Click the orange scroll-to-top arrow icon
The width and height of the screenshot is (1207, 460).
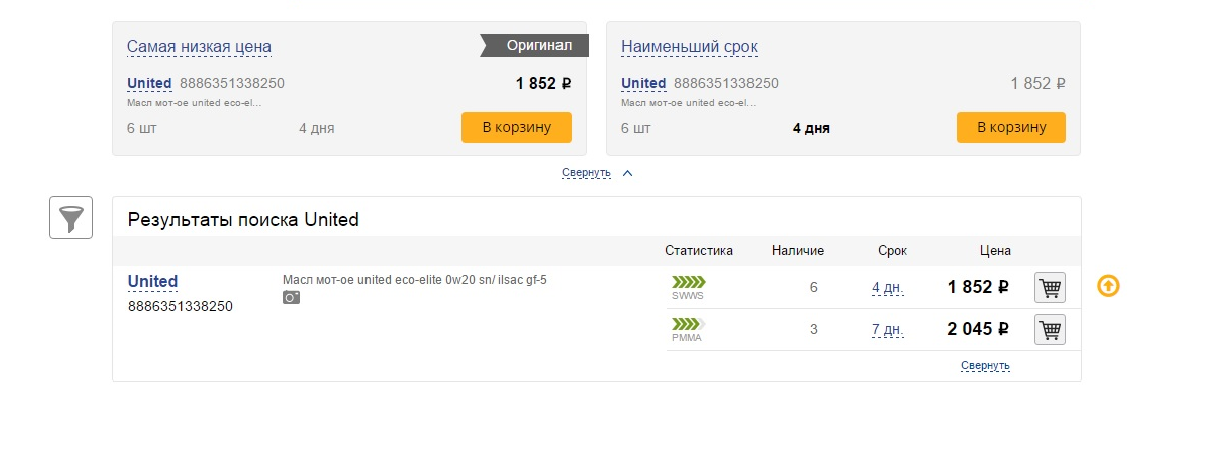click(x=1108, y=286)
